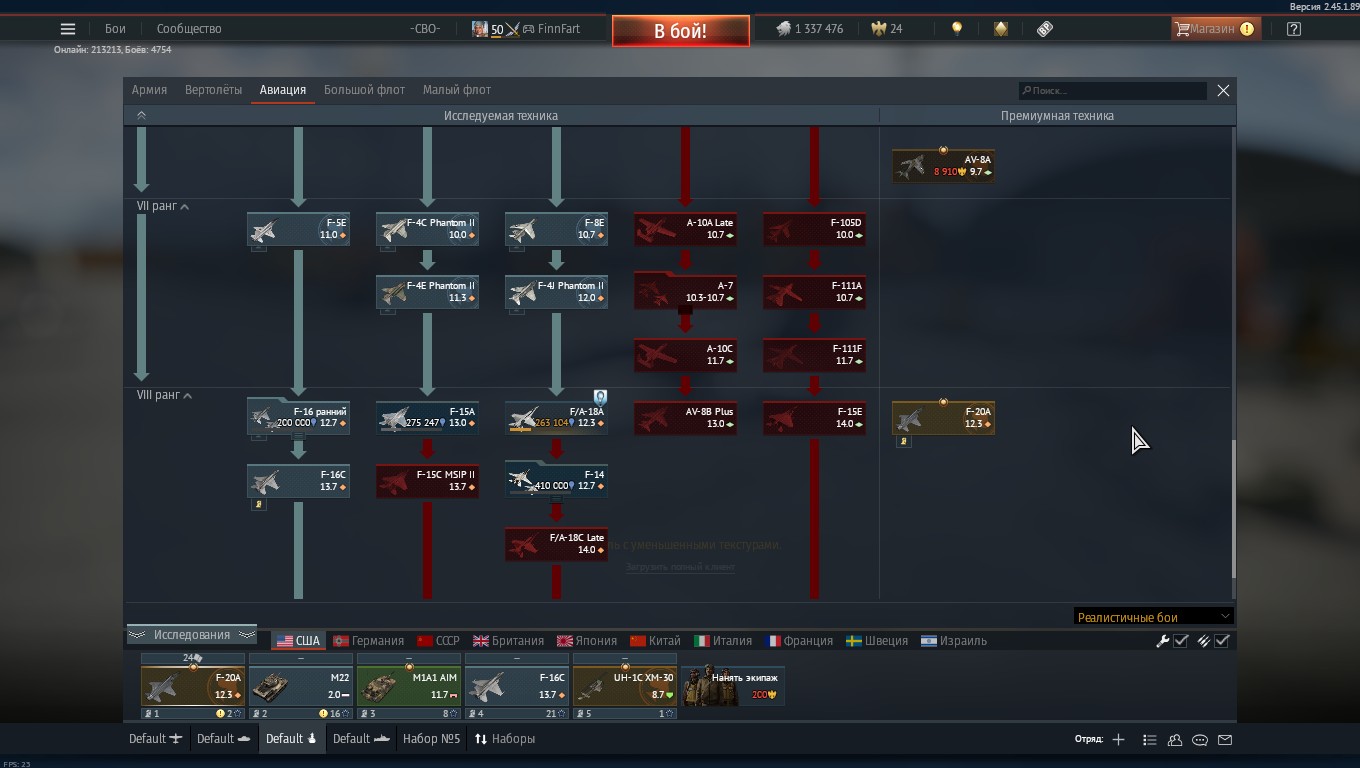Click the В бой! button

(x=681, y=31)
